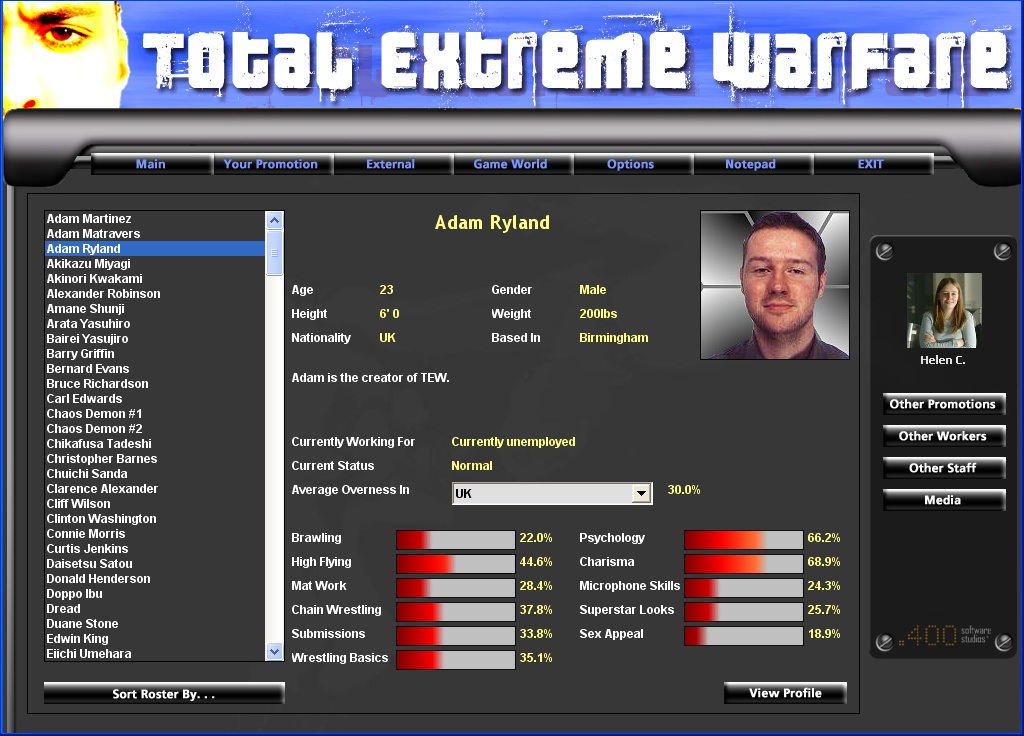The image size is (1024, 736).
Task: Click the EXIT menu button
Action: (870, 164)
